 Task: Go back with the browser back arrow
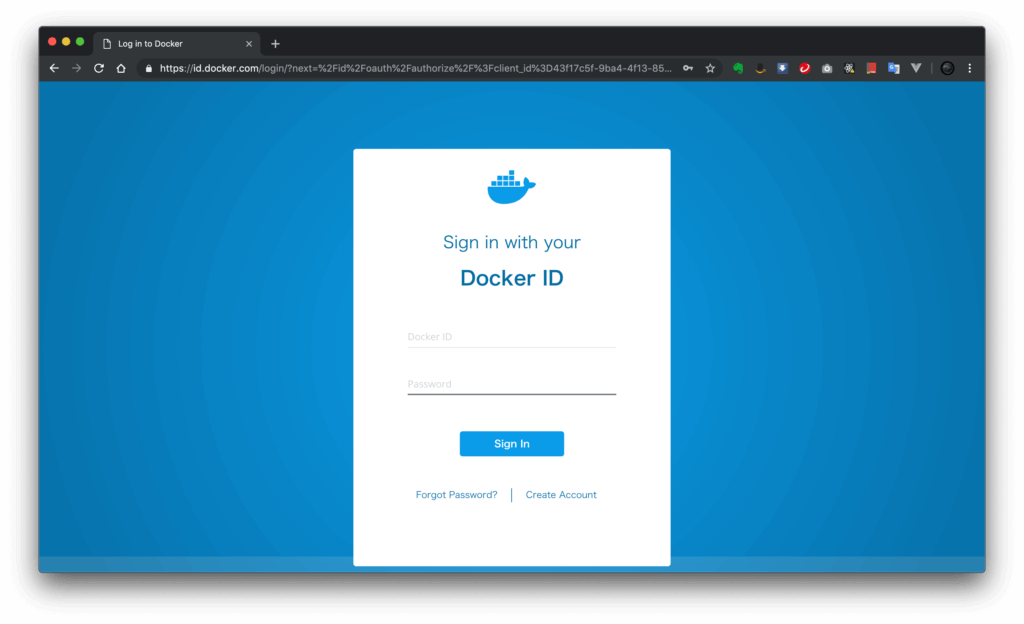(54, 68)
